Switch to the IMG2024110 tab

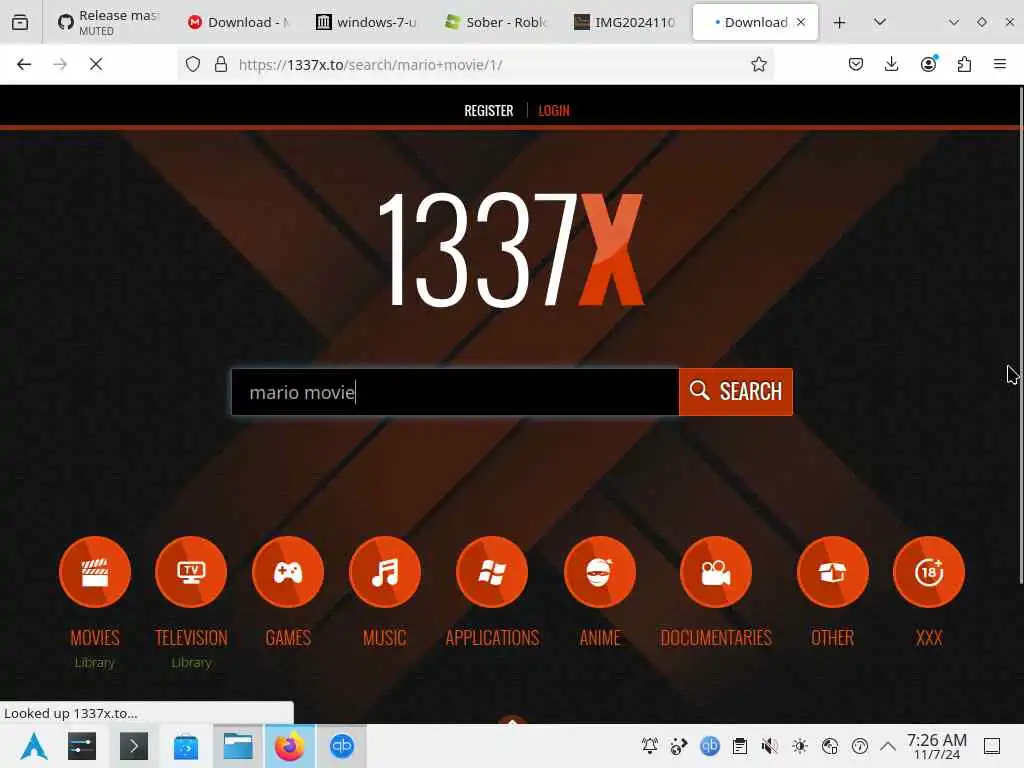click(624, 22)
